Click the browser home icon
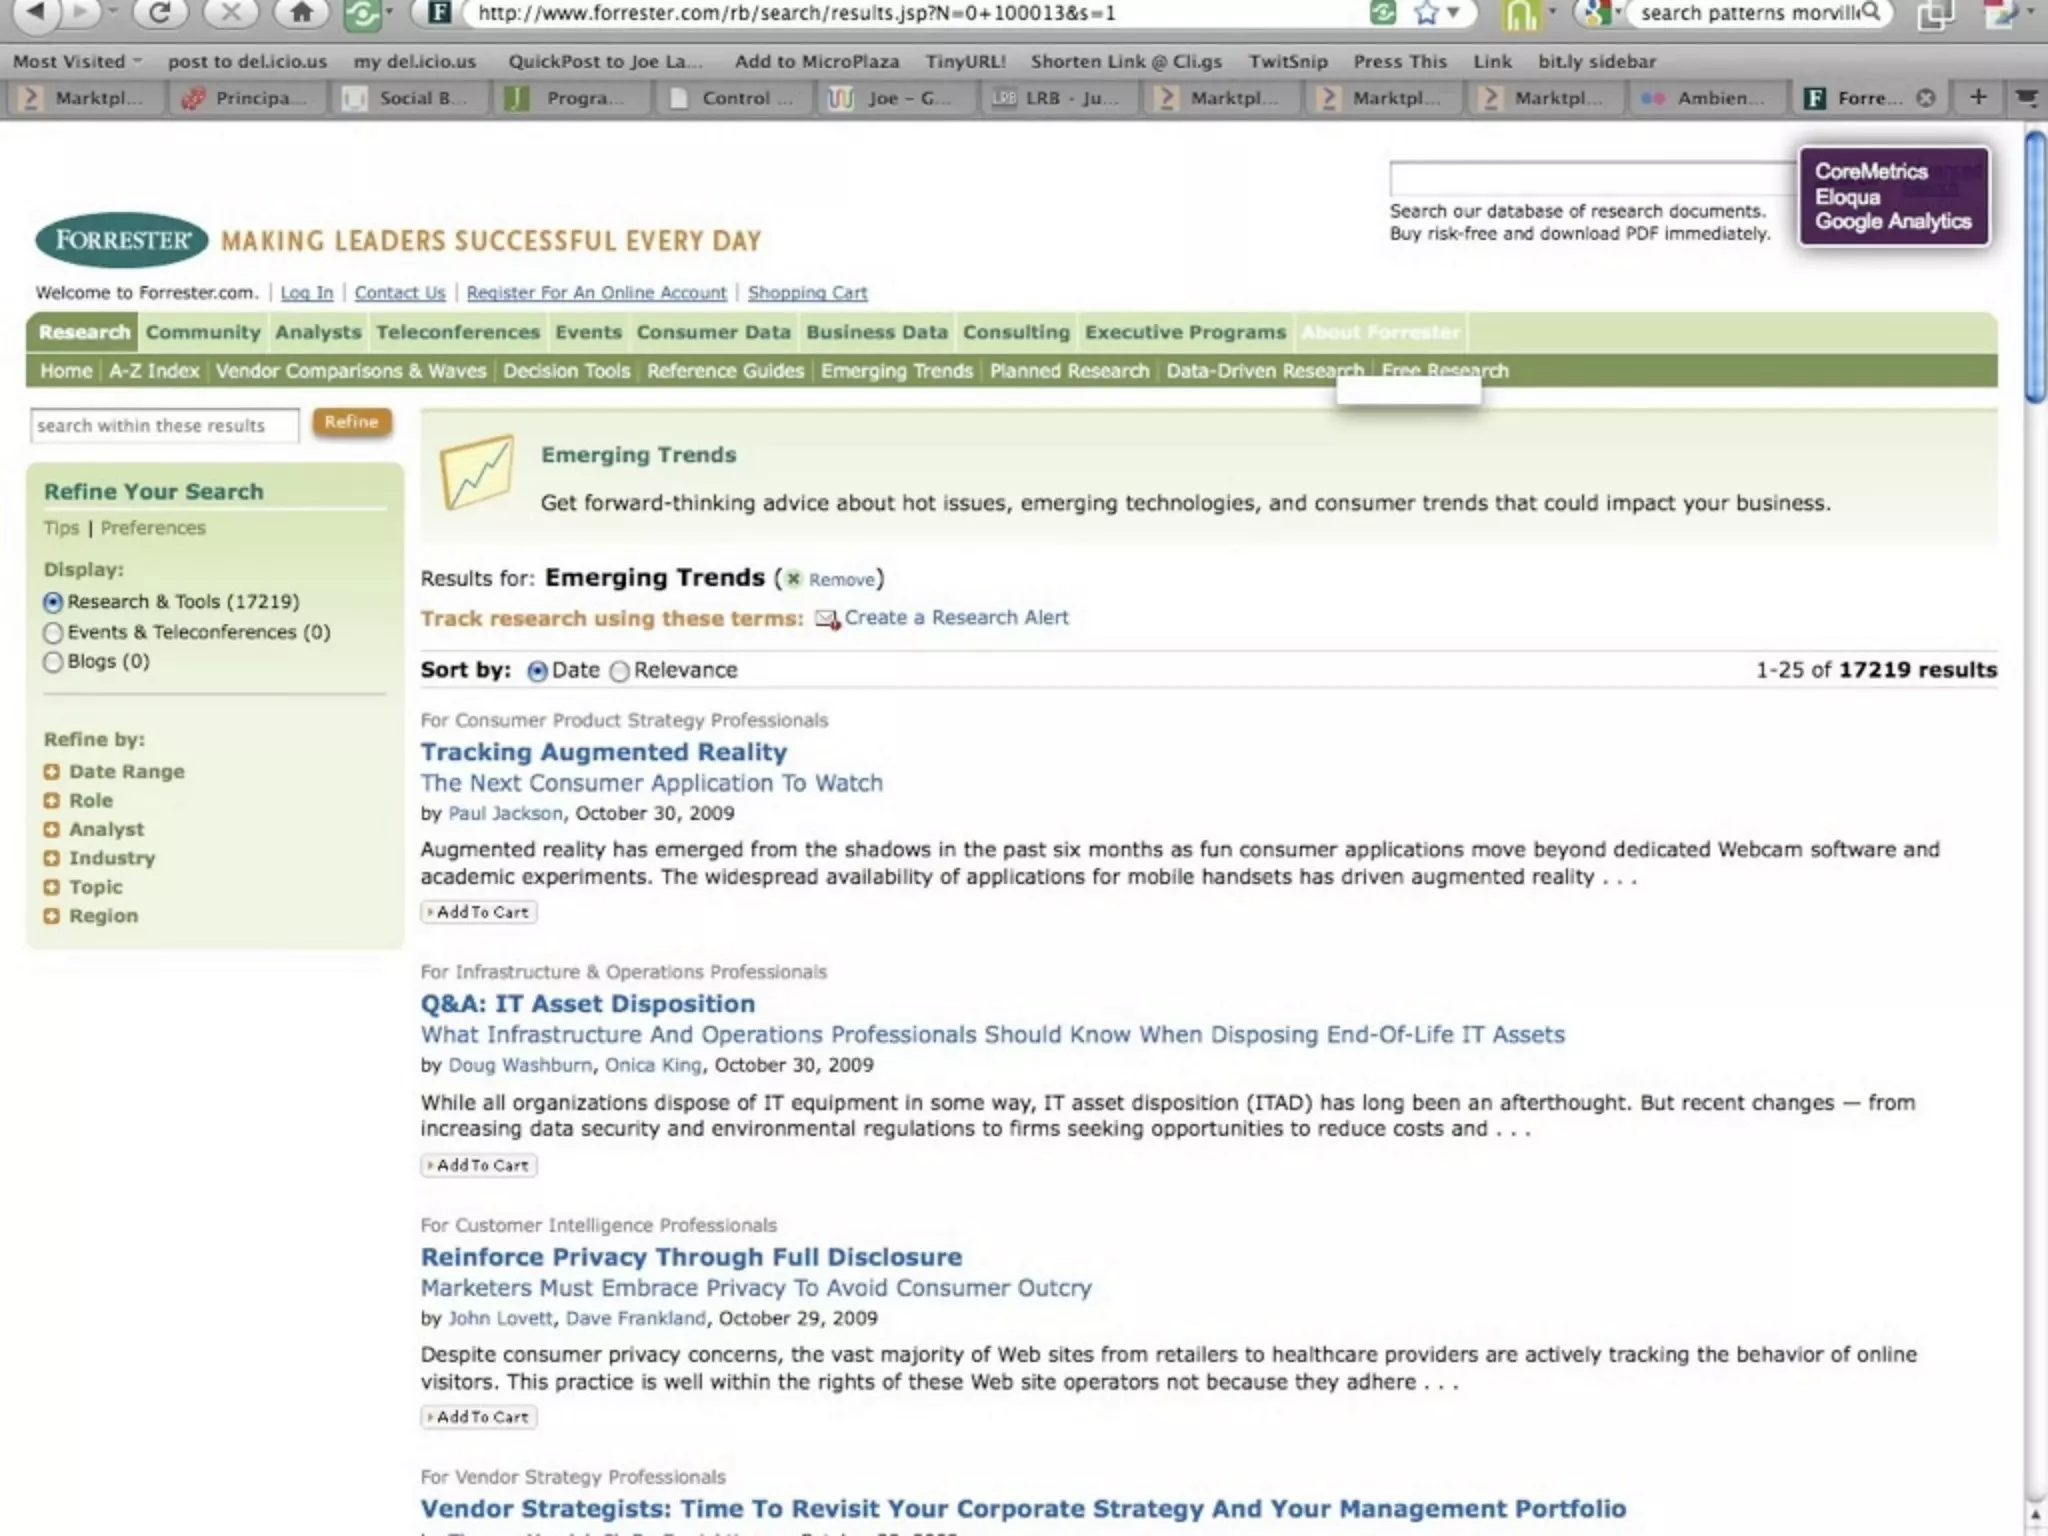Screen dimensions: 2048x1536 click(300, 12)
